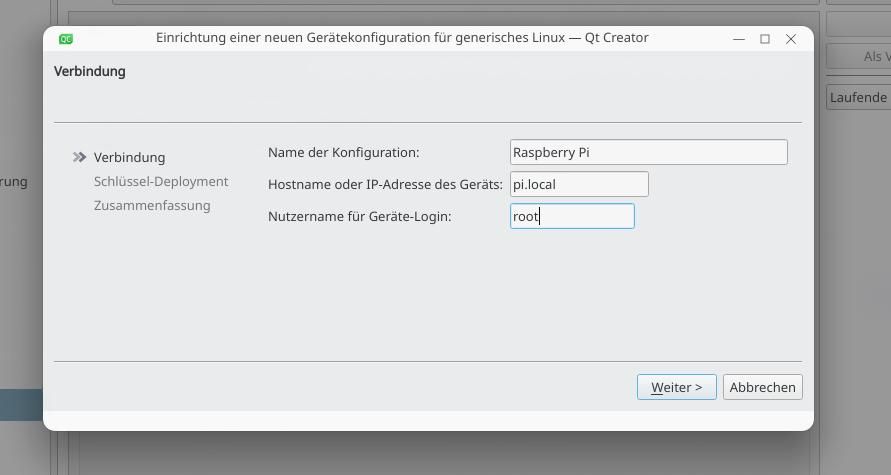Image resolution: width=891 pixels, height=475 pixels.
Task: Click the Verbindung page heading
Action: (90, 72)
